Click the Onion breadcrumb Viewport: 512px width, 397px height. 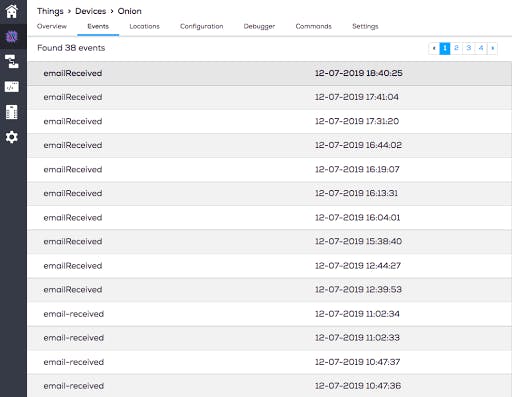[x=130, y=11]
